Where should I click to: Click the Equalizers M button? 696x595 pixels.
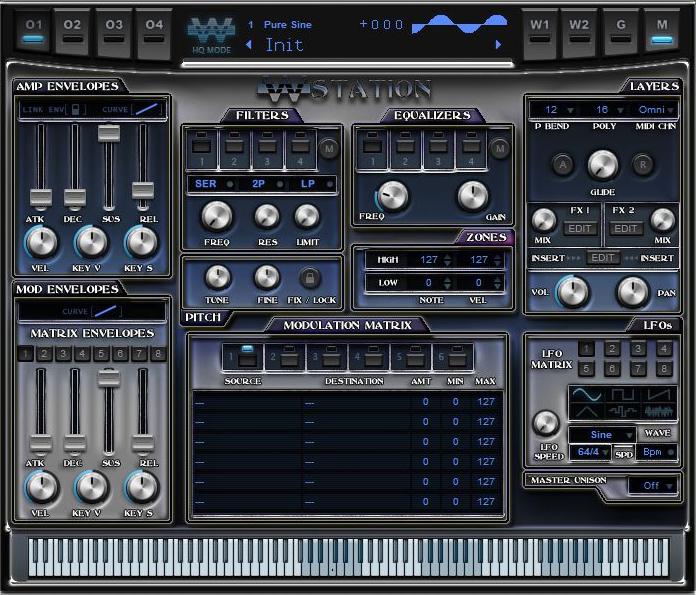(x=500, y=149)
